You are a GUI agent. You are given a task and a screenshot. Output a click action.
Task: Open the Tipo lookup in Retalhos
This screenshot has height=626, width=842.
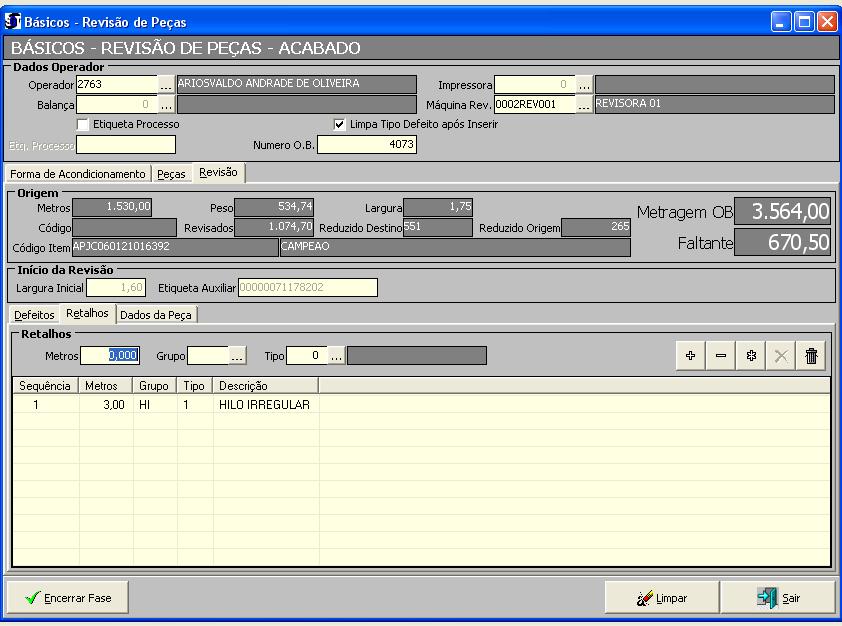click(336, 356)
